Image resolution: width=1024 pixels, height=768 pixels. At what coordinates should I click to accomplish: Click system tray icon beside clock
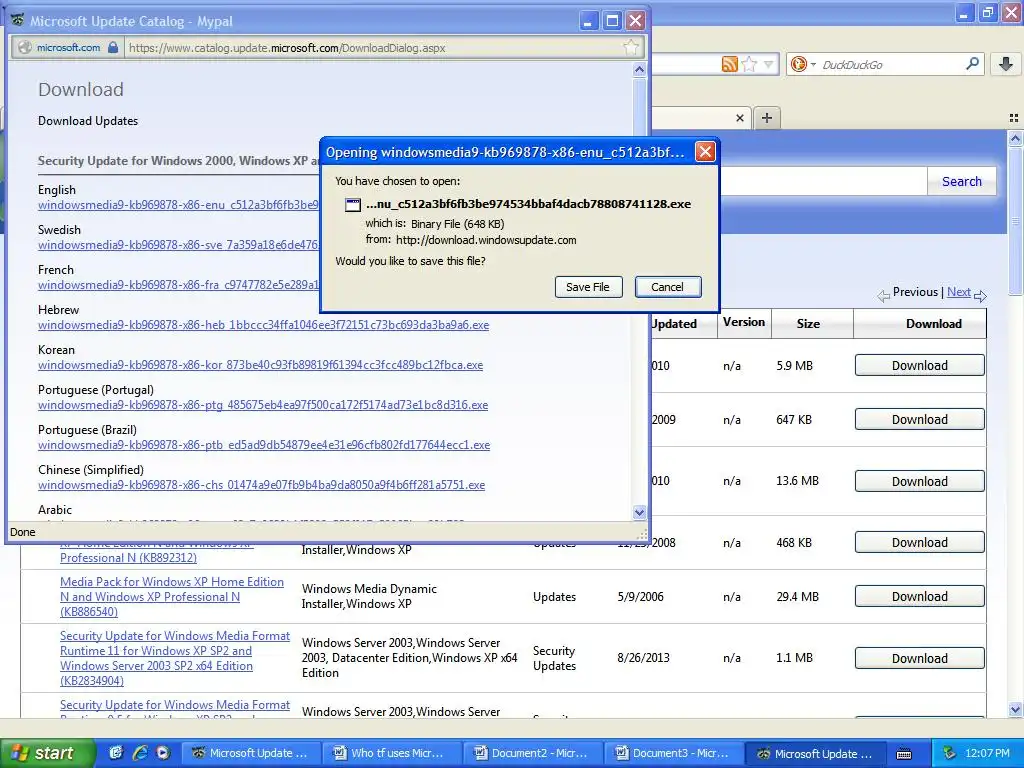[x=949, y=753]
